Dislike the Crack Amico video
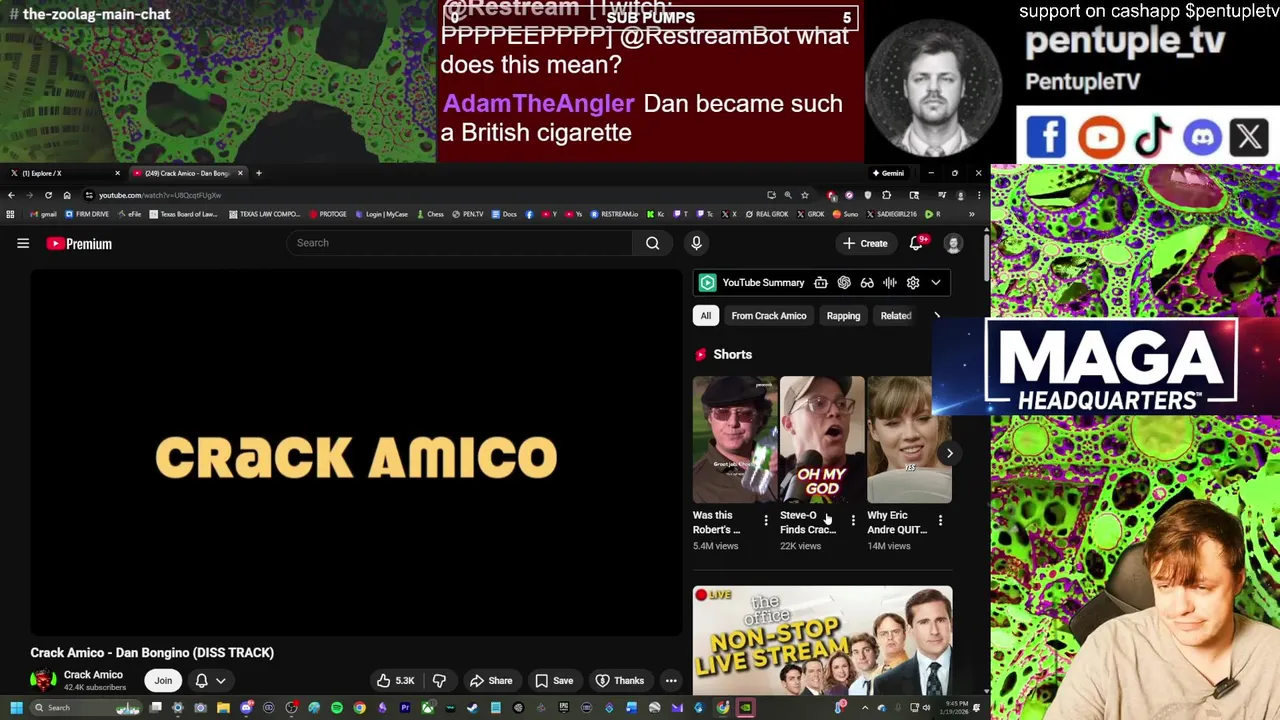1280x720 pixels. pos(439,681)
